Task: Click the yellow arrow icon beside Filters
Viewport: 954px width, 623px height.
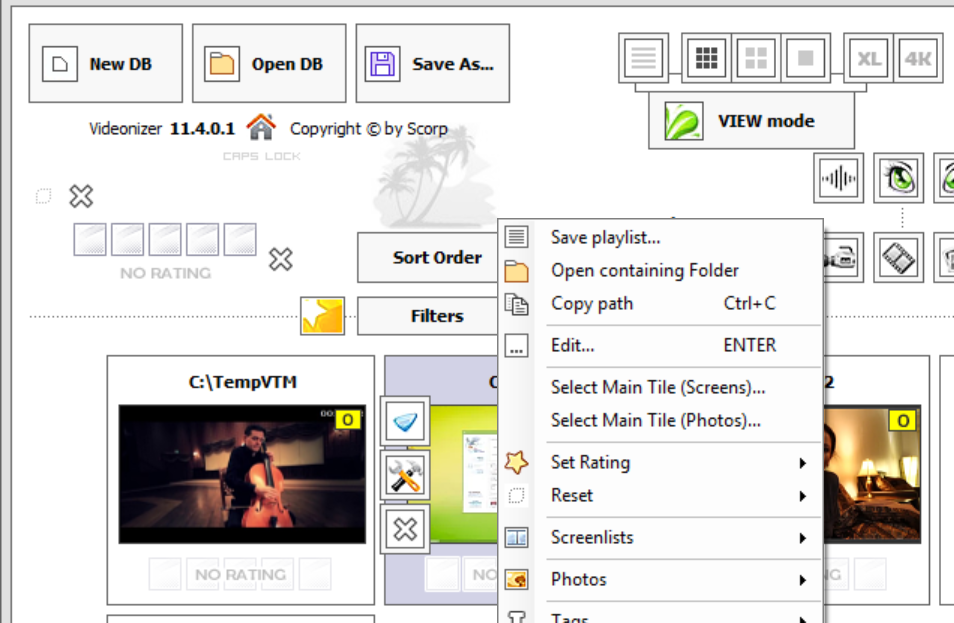Action: 323,316
